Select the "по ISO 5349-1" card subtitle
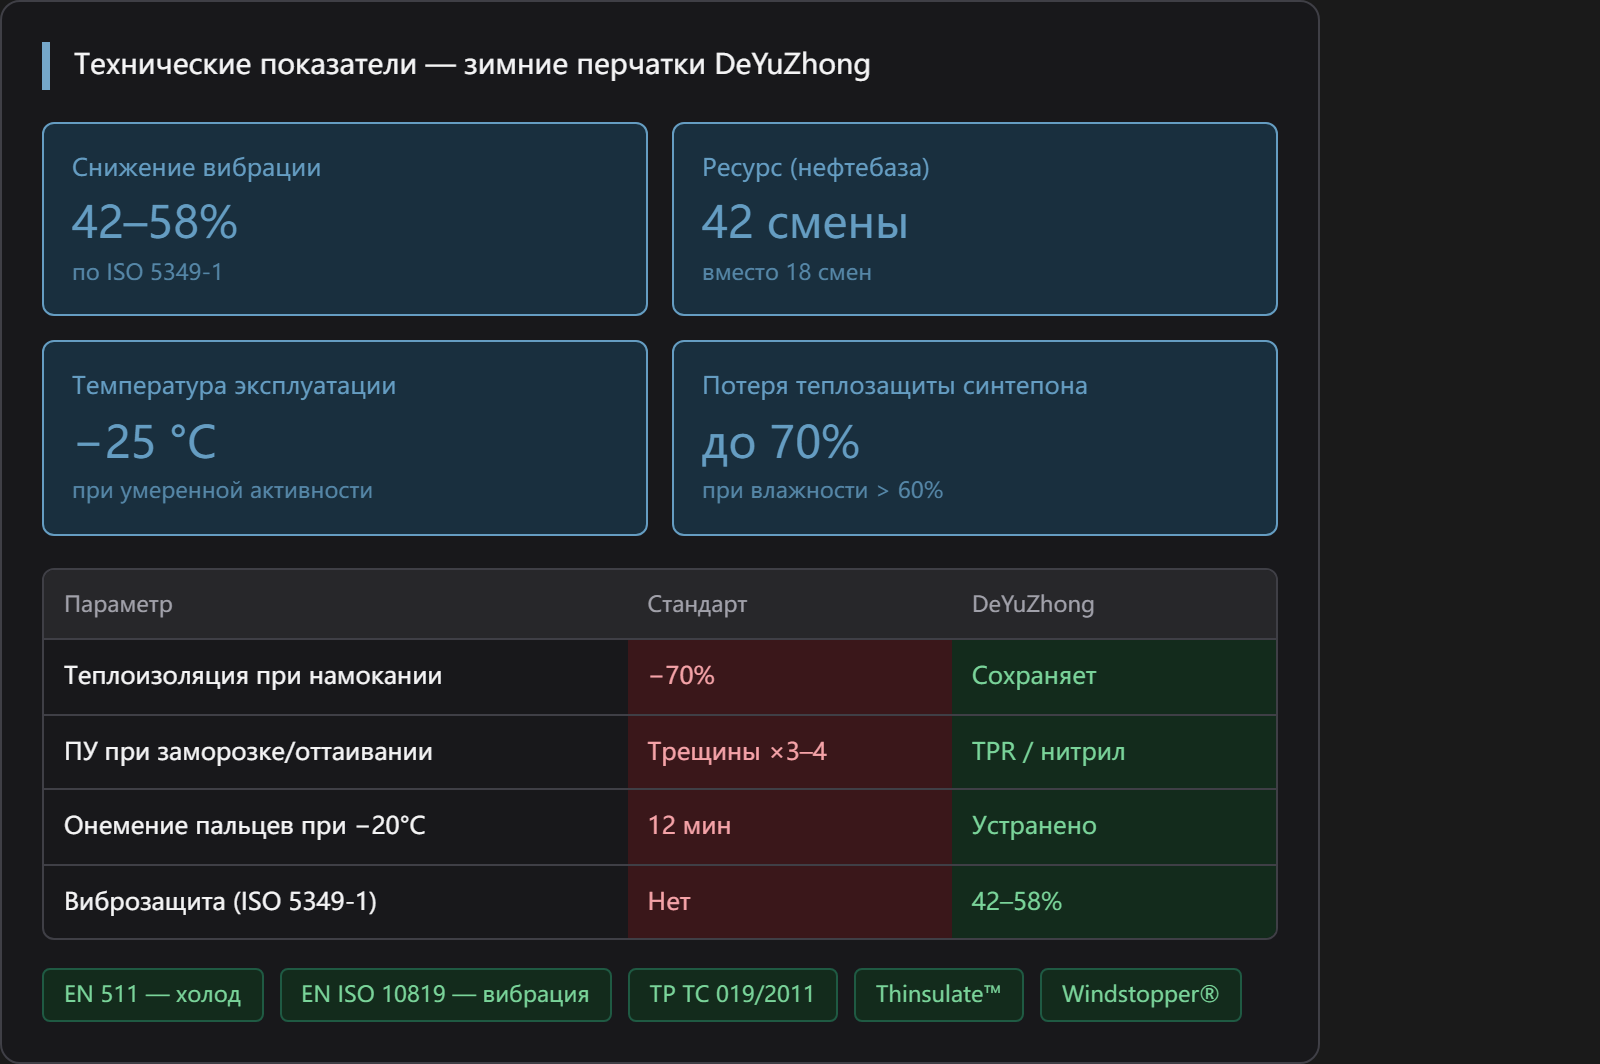Screen dimensions: 1600x1064 coord(147,272)
